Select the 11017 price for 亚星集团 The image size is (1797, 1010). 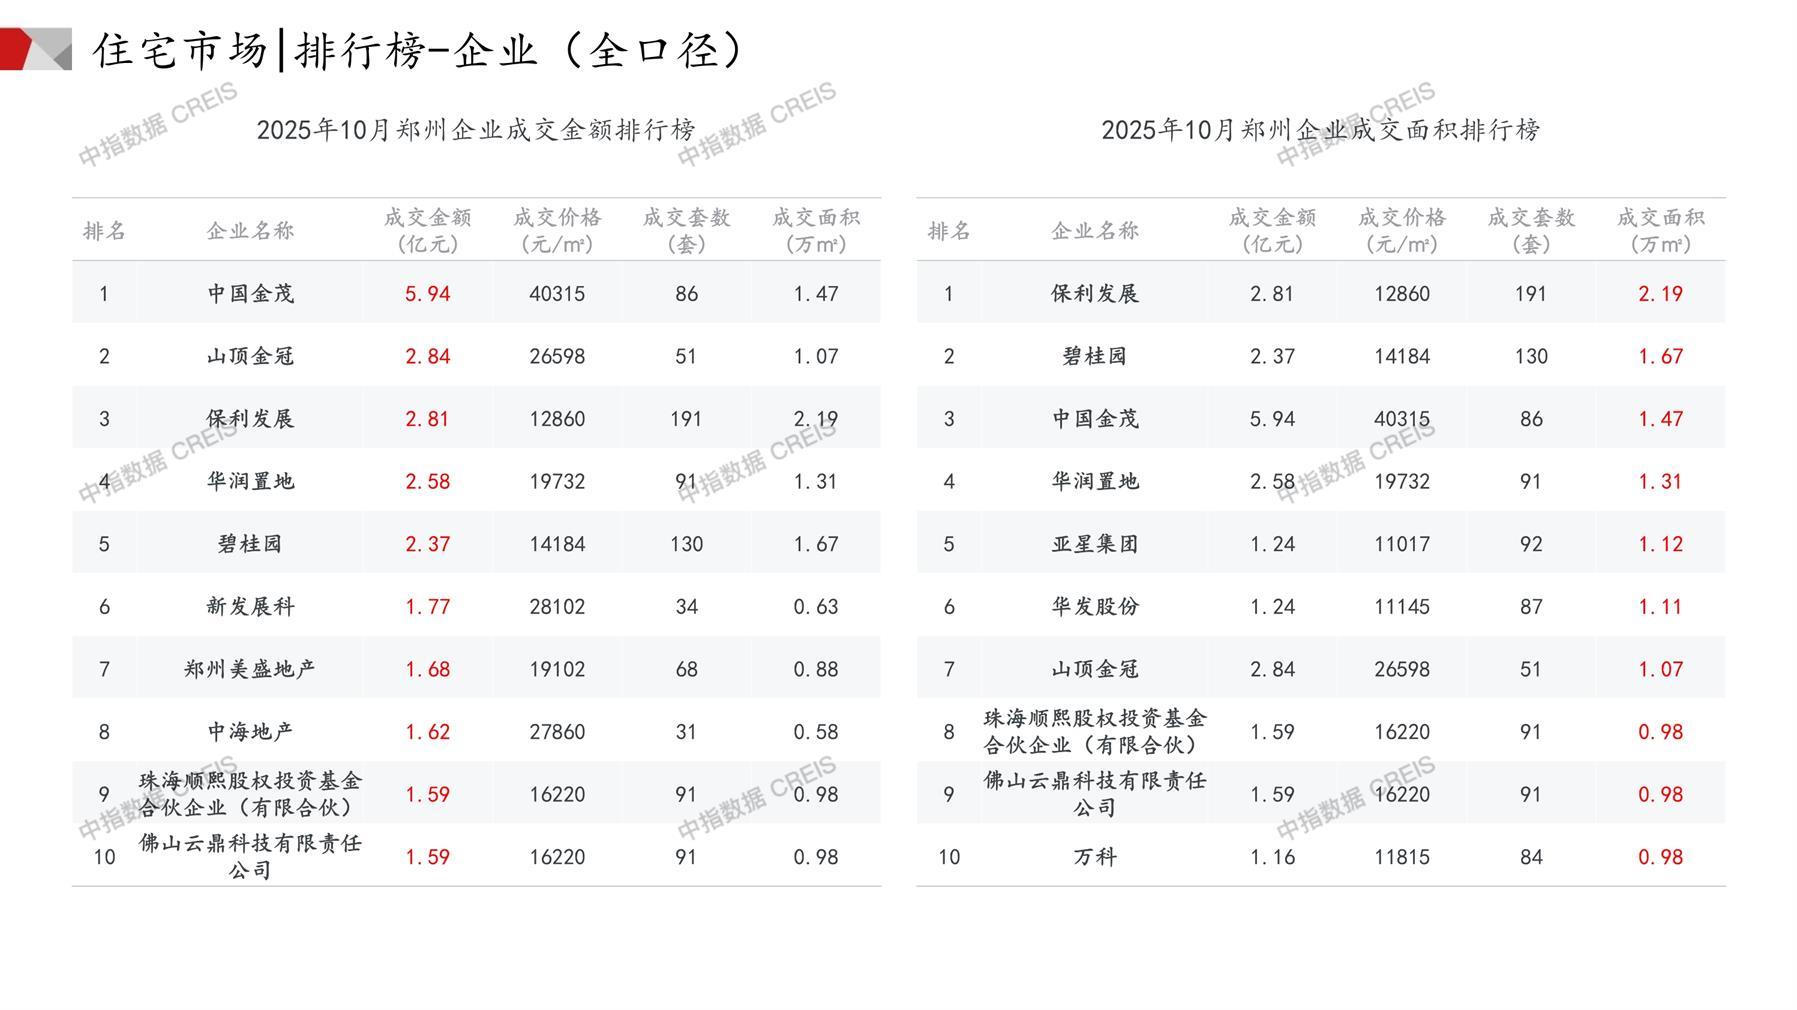click(1402, 544)
